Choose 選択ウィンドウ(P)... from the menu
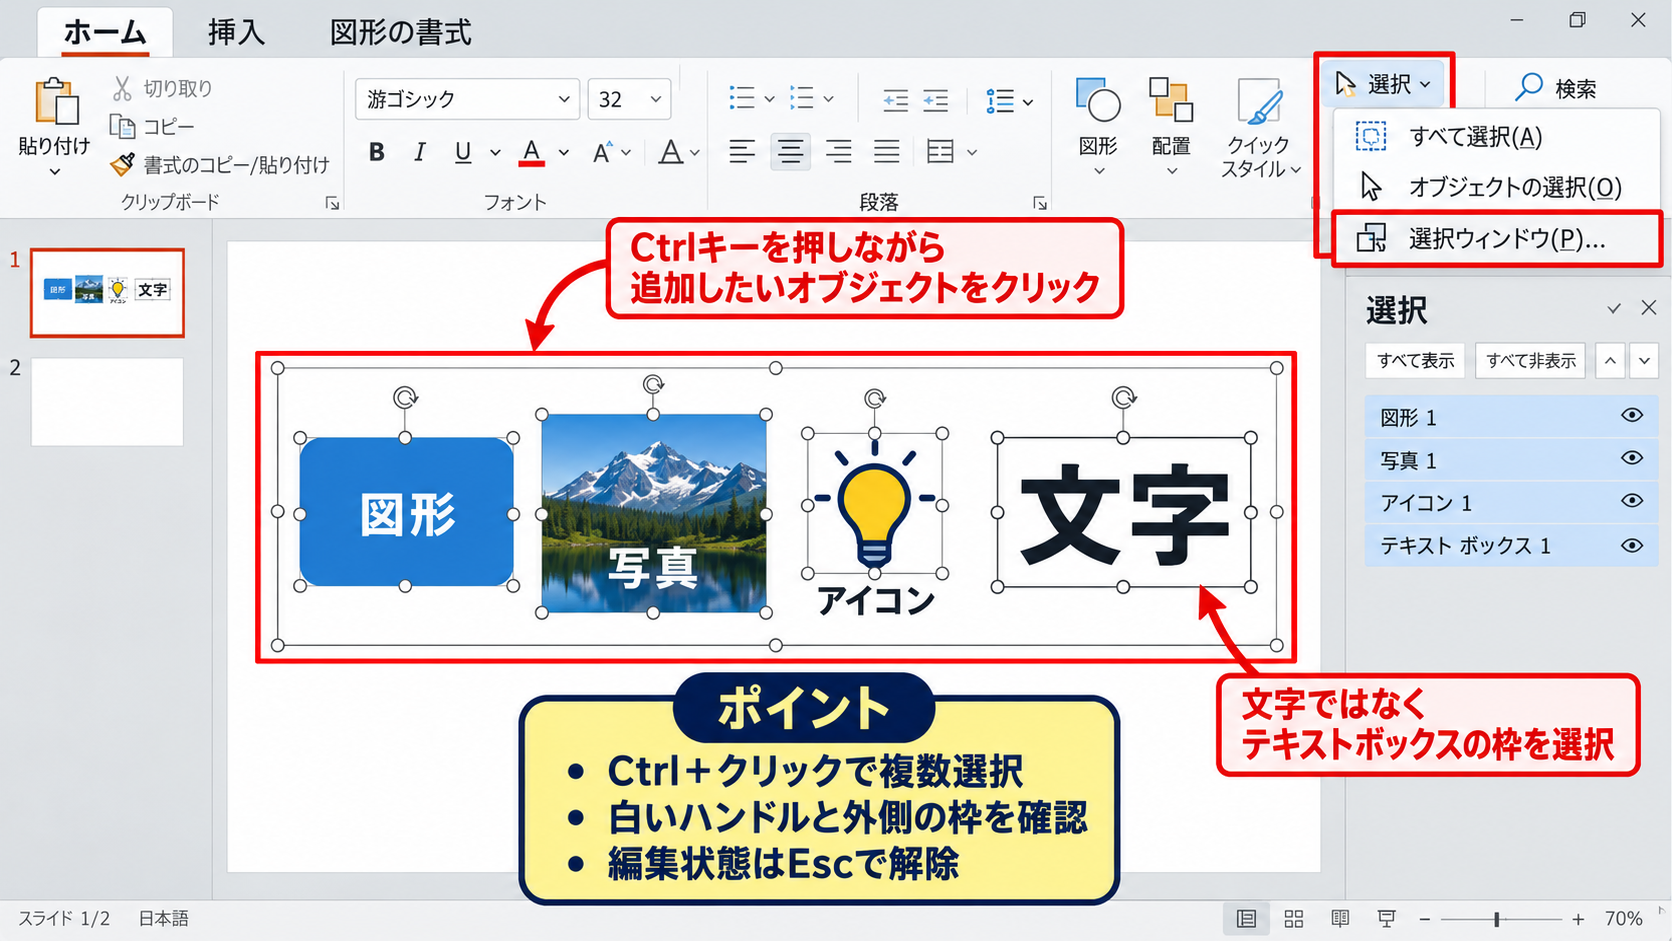This screenshot has width=1672, height=941. click(1496, 239)
